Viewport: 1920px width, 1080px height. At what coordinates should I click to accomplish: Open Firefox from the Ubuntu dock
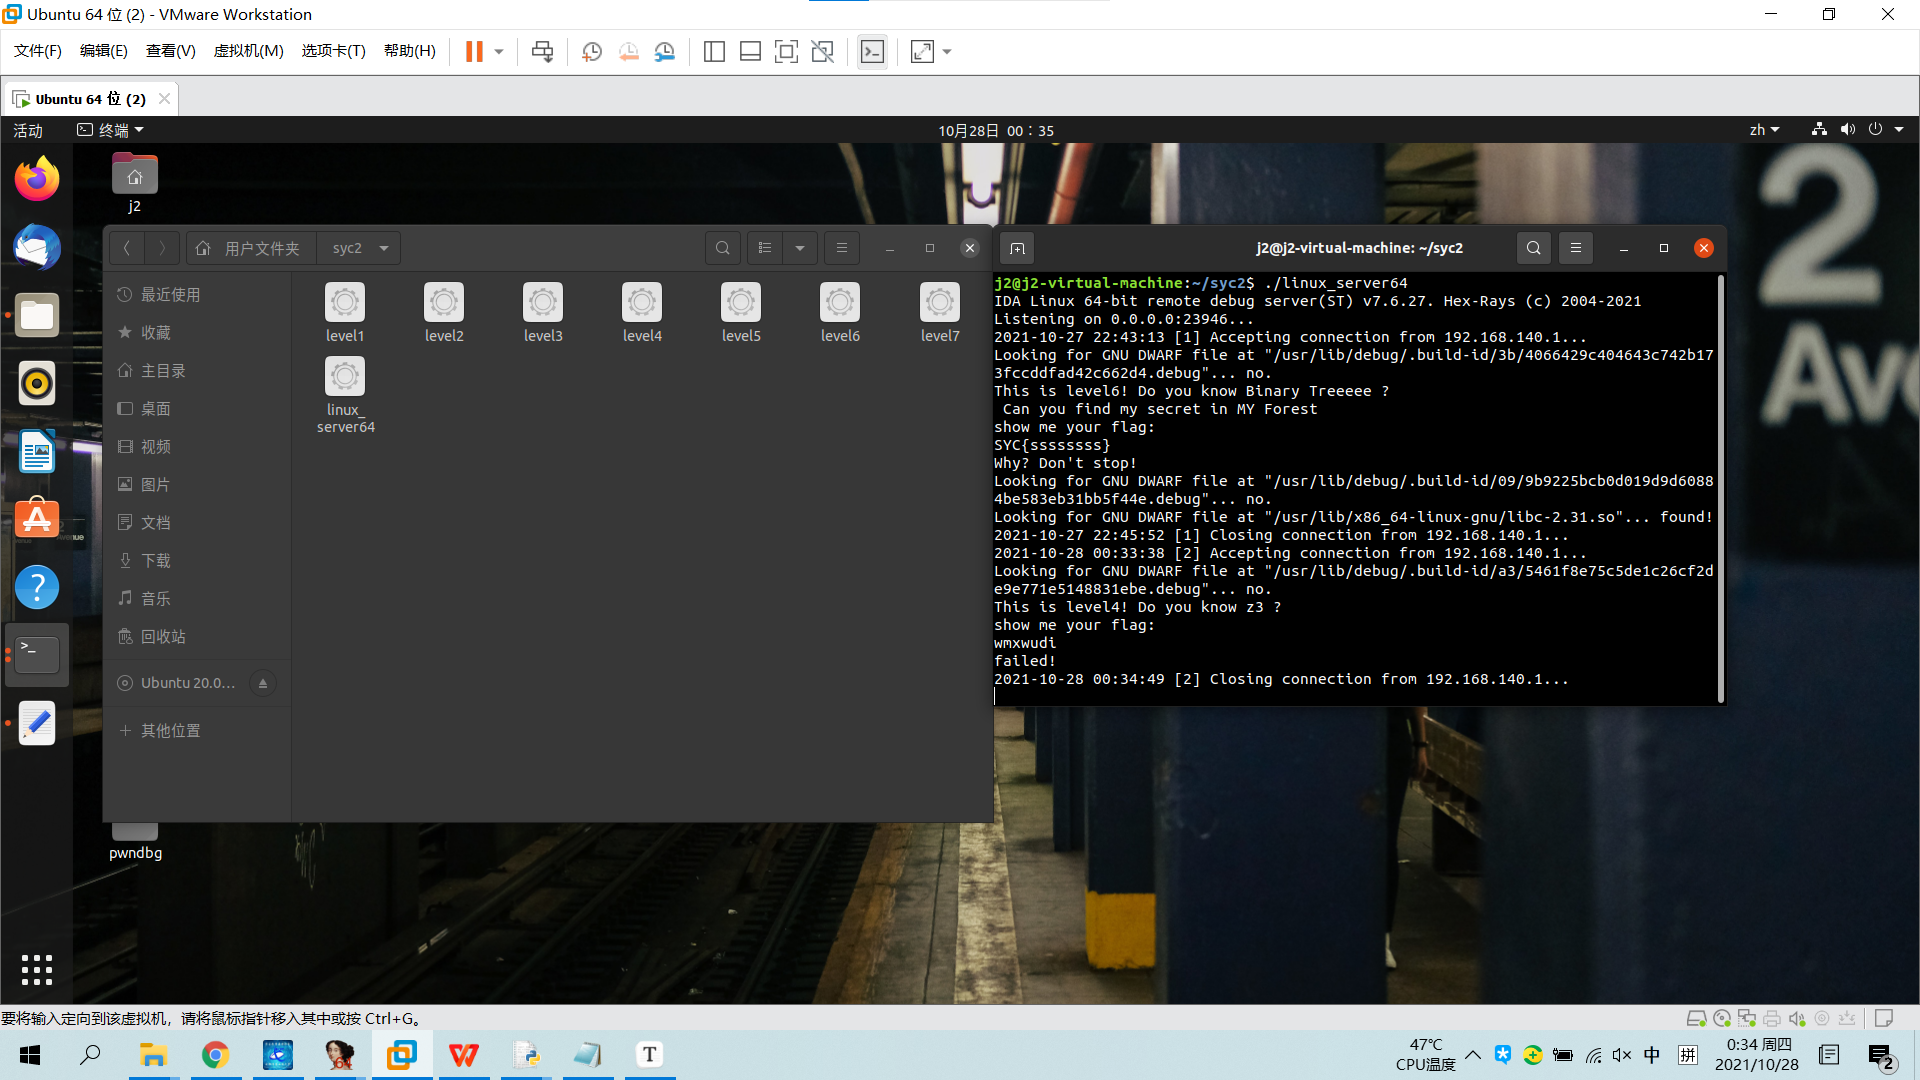click(x=37, y=180)
